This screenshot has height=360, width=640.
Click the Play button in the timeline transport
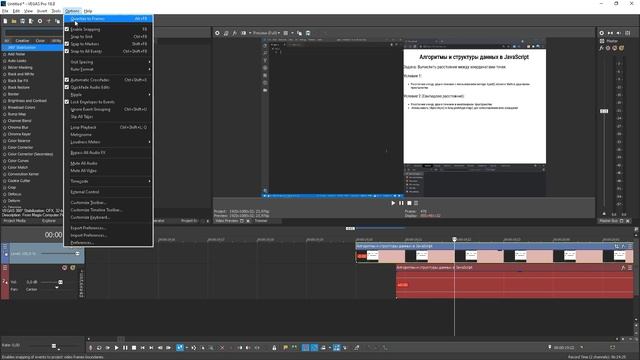[117, 348]
